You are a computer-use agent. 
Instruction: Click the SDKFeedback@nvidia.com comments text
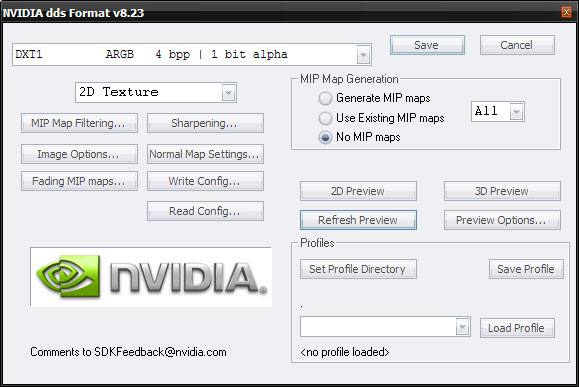click(x=128, y=352)
